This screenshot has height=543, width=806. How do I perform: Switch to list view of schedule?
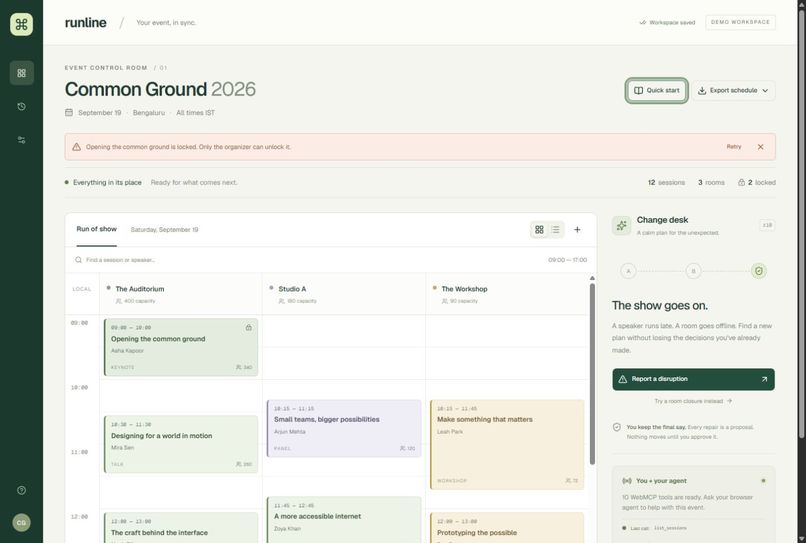(x=556, y=230)
